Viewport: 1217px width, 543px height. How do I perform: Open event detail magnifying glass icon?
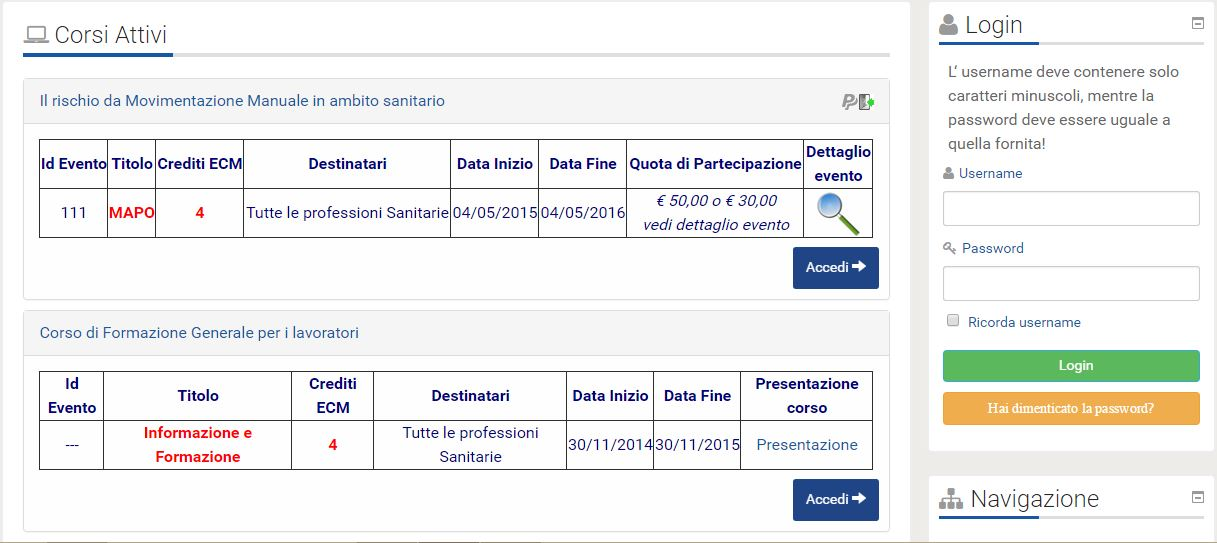[838, 213]
